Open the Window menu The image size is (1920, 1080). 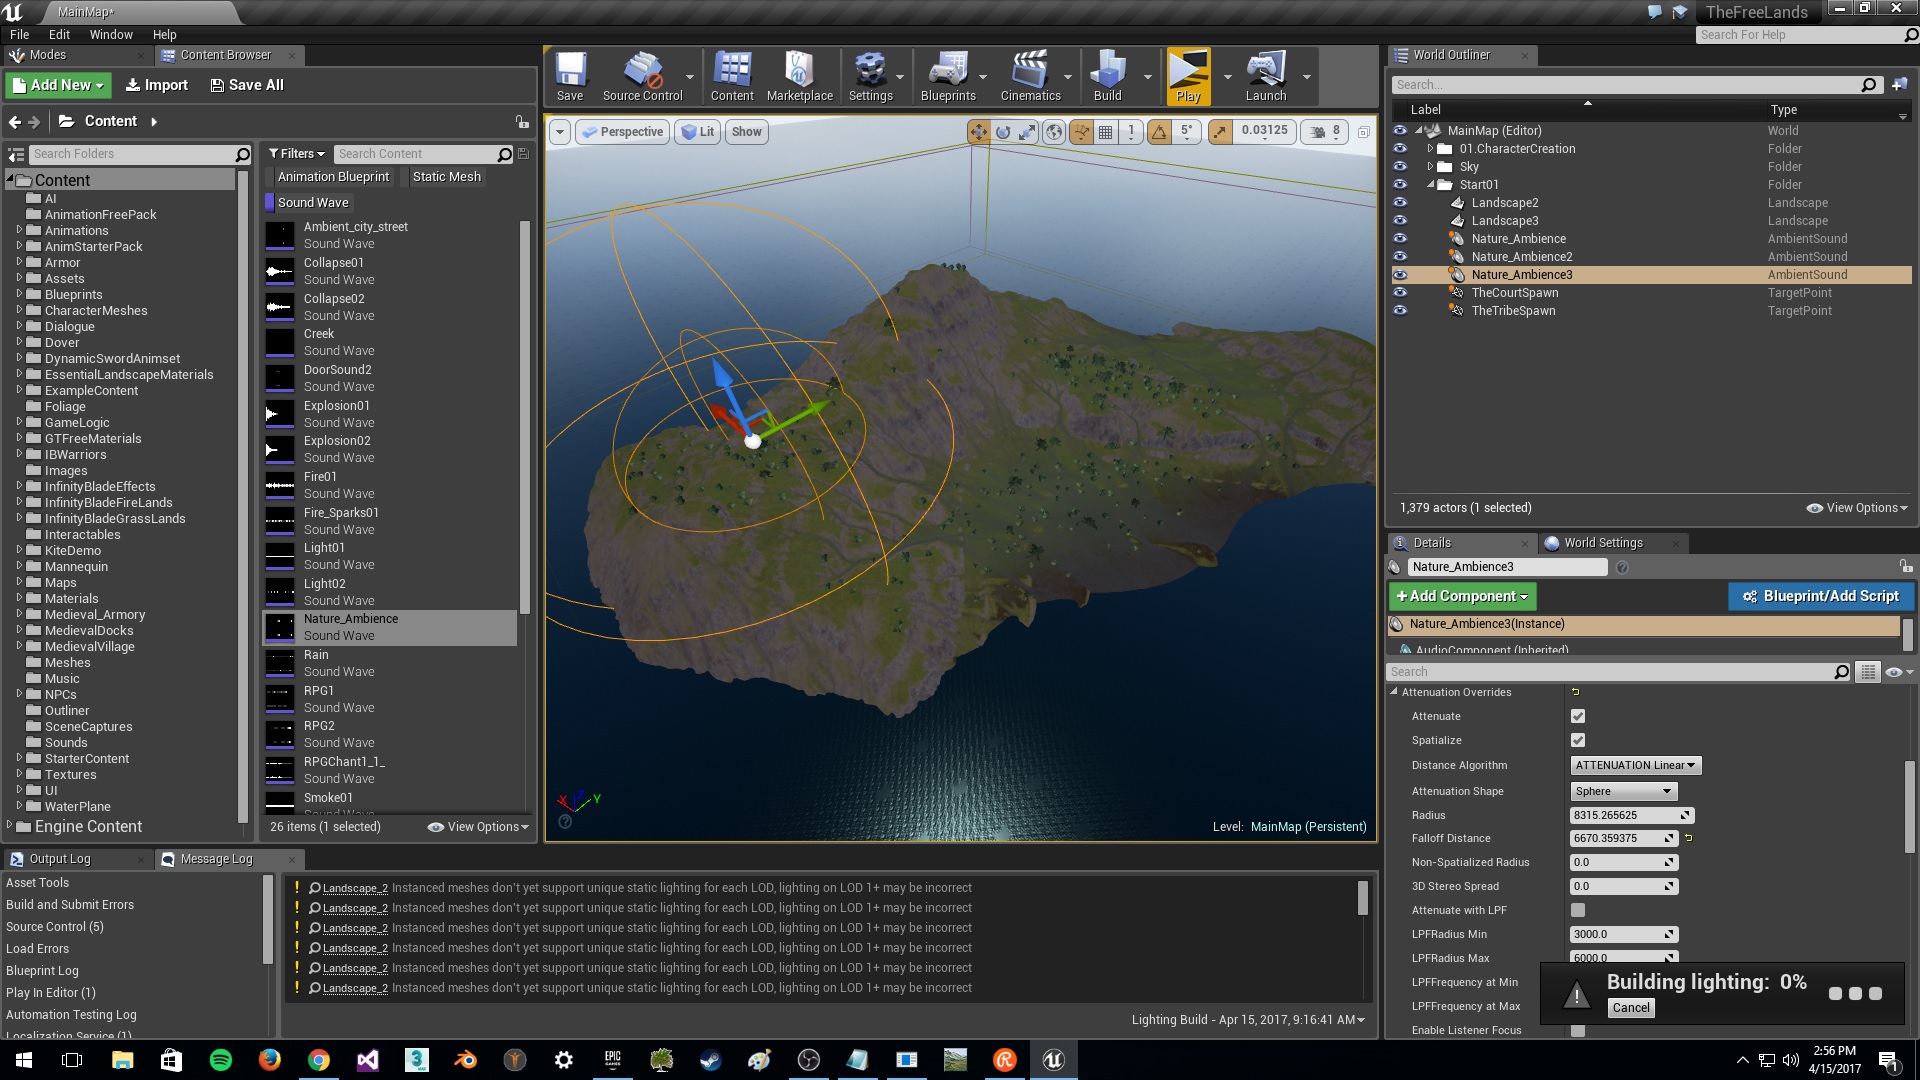[111, 34]
